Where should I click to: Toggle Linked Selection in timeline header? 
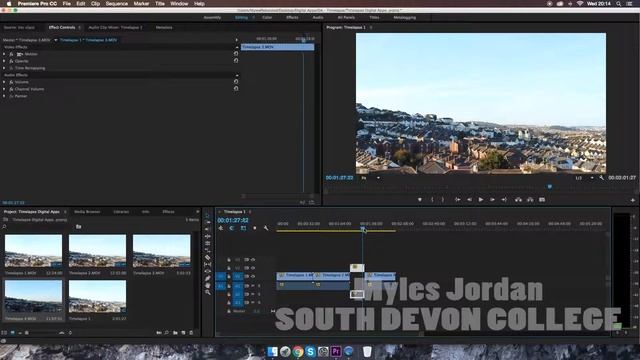point(243,228)
